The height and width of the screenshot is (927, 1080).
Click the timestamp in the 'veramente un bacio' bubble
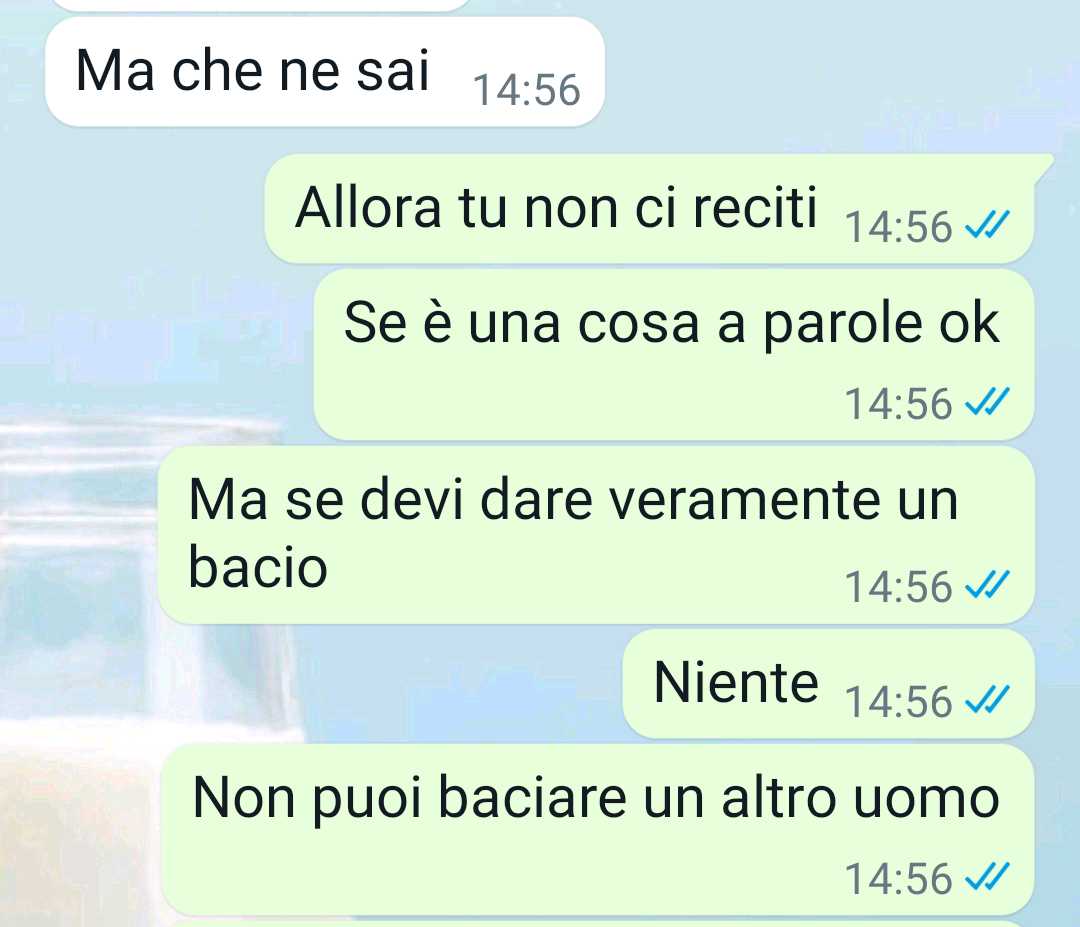899,587
